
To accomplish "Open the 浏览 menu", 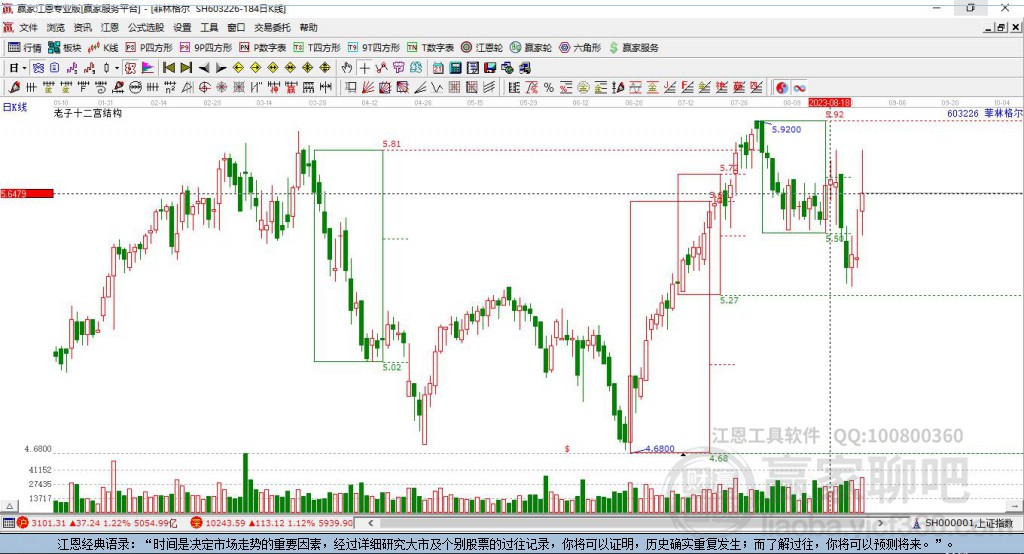I will tap(56, 27).
